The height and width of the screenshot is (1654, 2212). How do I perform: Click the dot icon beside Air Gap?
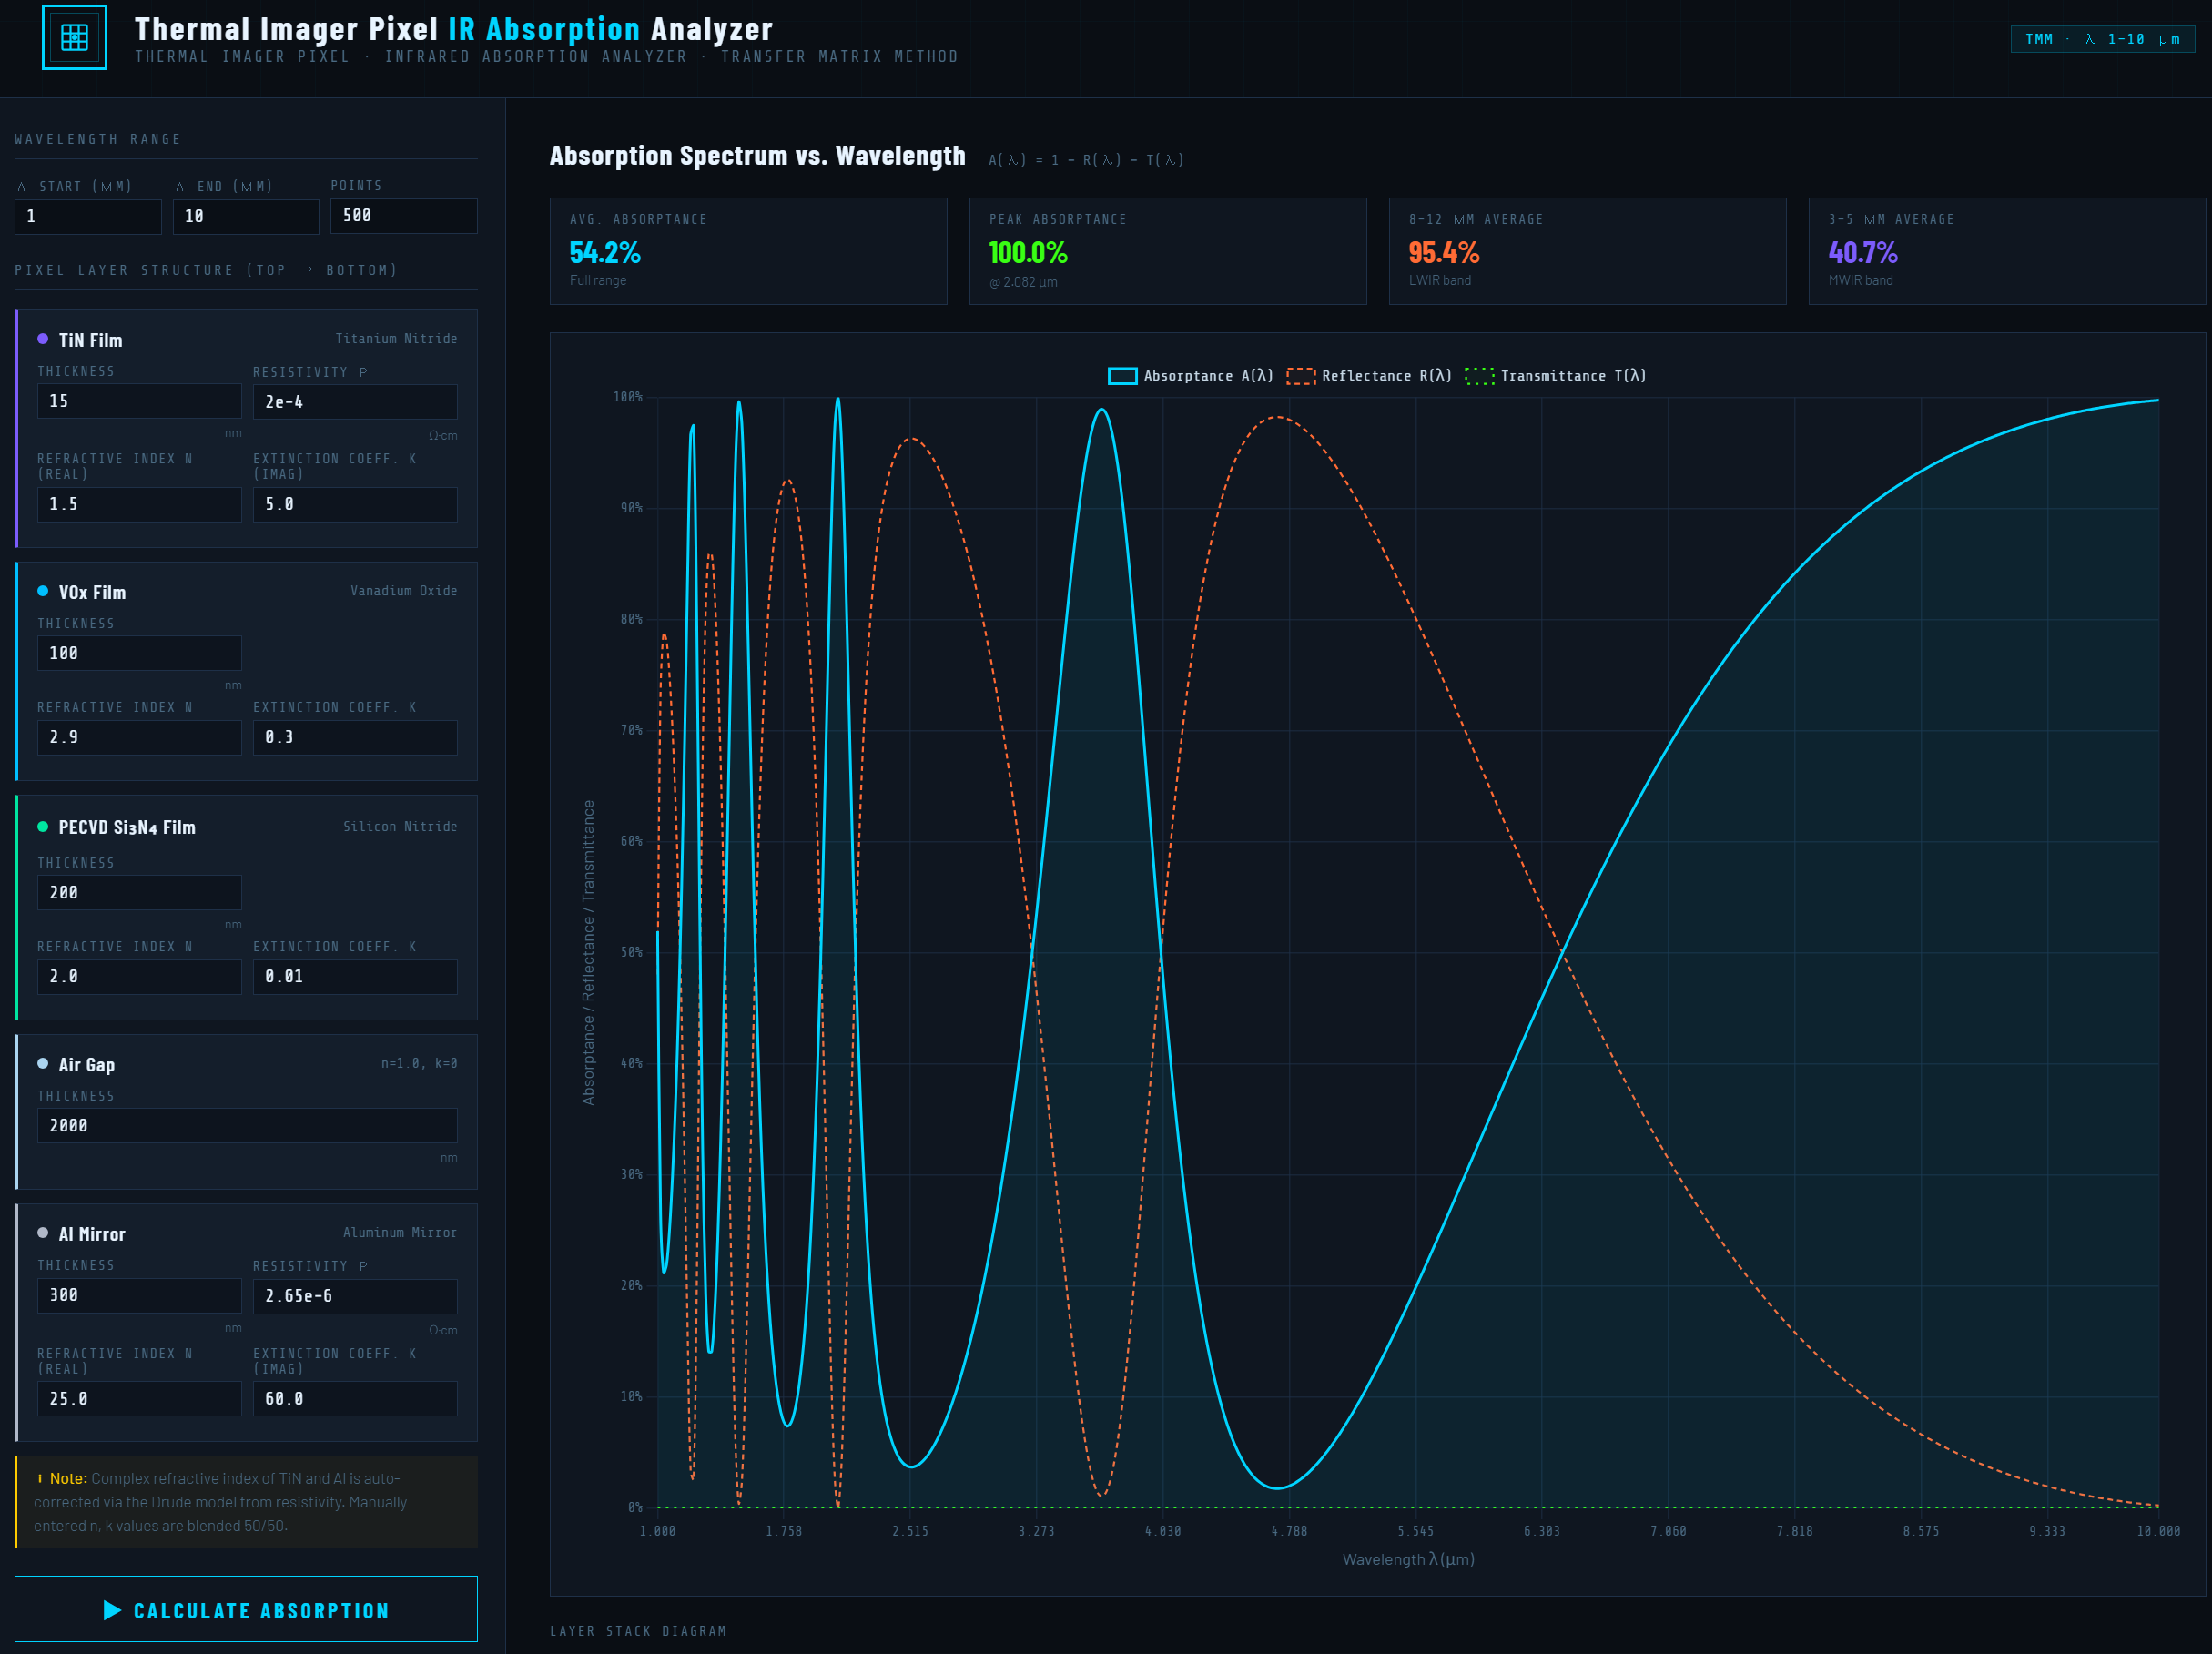[x=42, y=1064]
